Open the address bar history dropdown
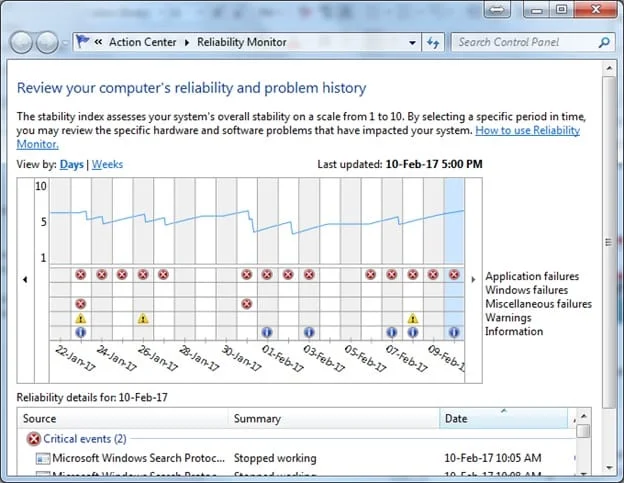Screen dimensions: 624x483 pos(412,43)
